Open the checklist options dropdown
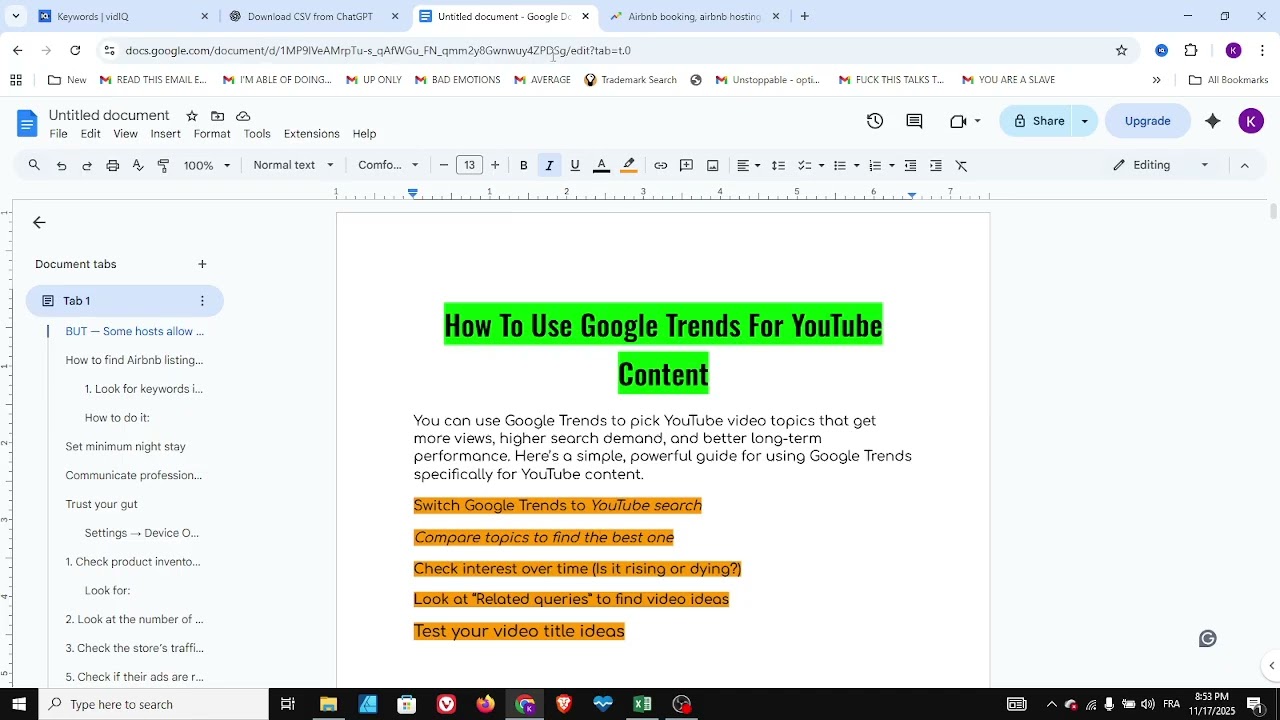This screenshot has height=720, width=1280. coord(811,165)
